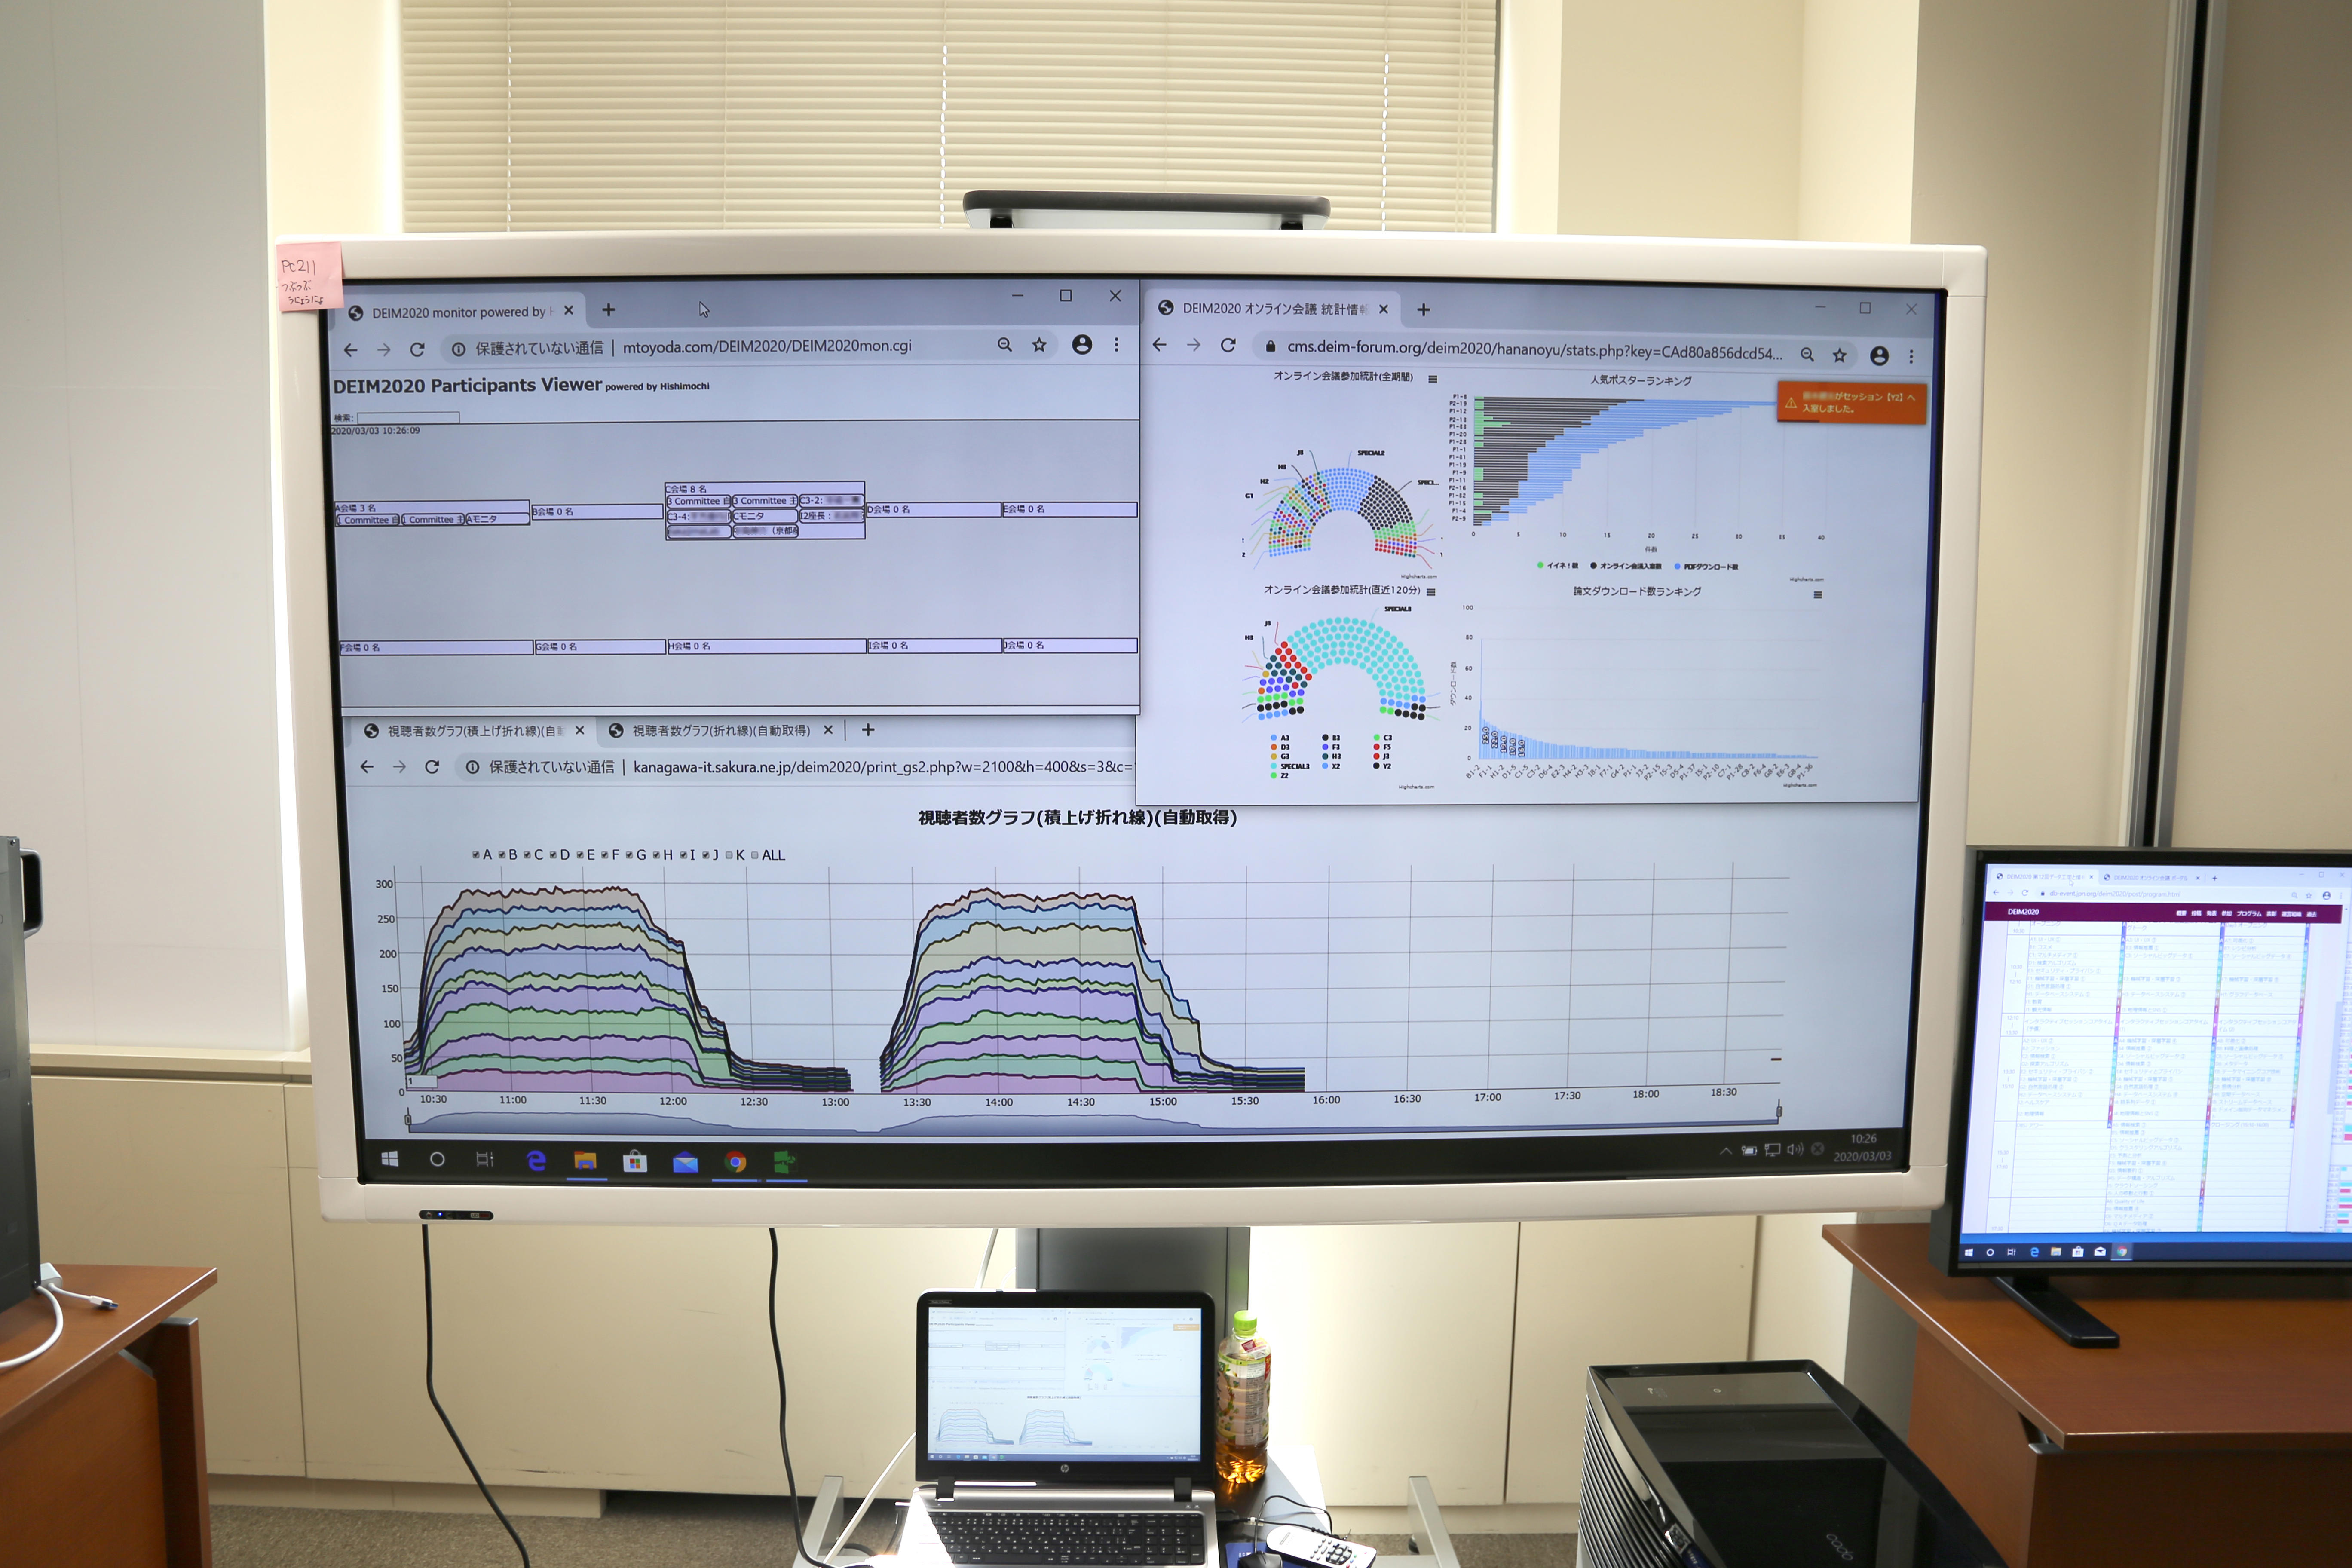Open Chrome three-dot menu in Participants Viewer window

[x=1117, y=345]
